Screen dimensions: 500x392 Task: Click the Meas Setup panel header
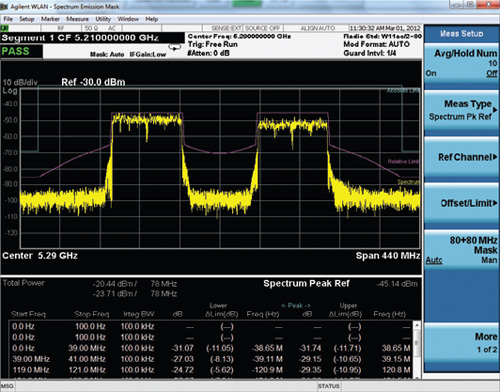[461, 33]
